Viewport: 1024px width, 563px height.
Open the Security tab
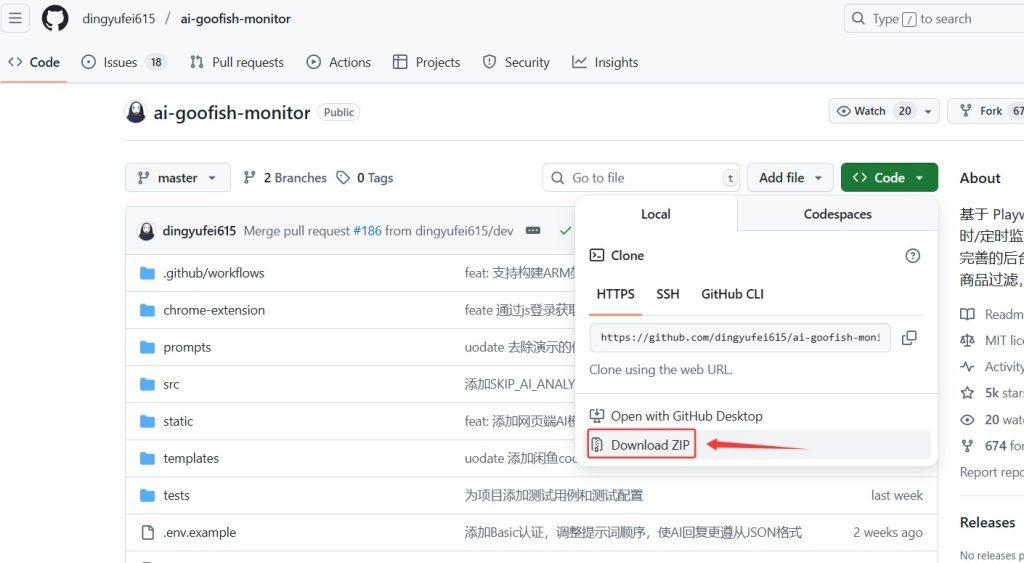(516, 62)
